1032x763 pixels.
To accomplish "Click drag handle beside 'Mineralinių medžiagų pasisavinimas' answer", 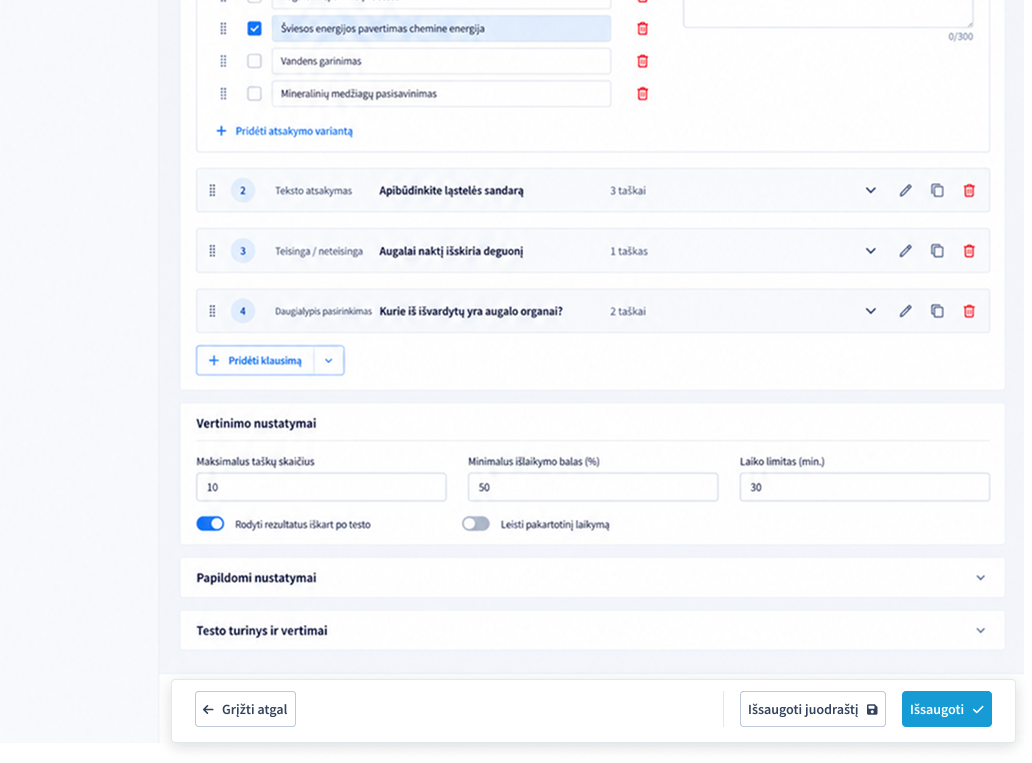I will click(x=223, y=93).
